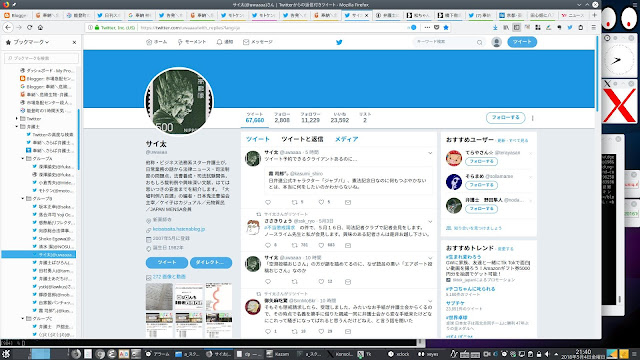Viewport: 640px width, 360px height.
Task: Collapse the グループC bookmark folder
Action: point(23,318)
